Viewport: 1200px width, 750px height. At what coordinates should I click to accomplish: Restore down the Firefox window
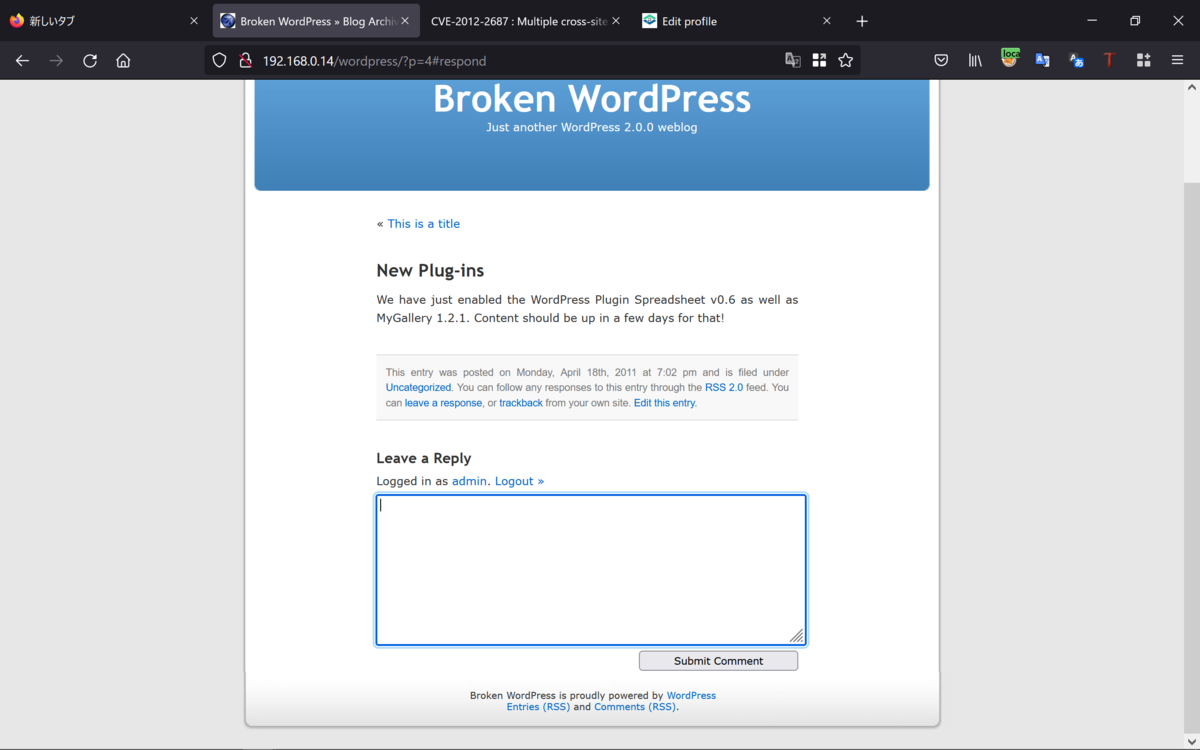(1135, 21)
